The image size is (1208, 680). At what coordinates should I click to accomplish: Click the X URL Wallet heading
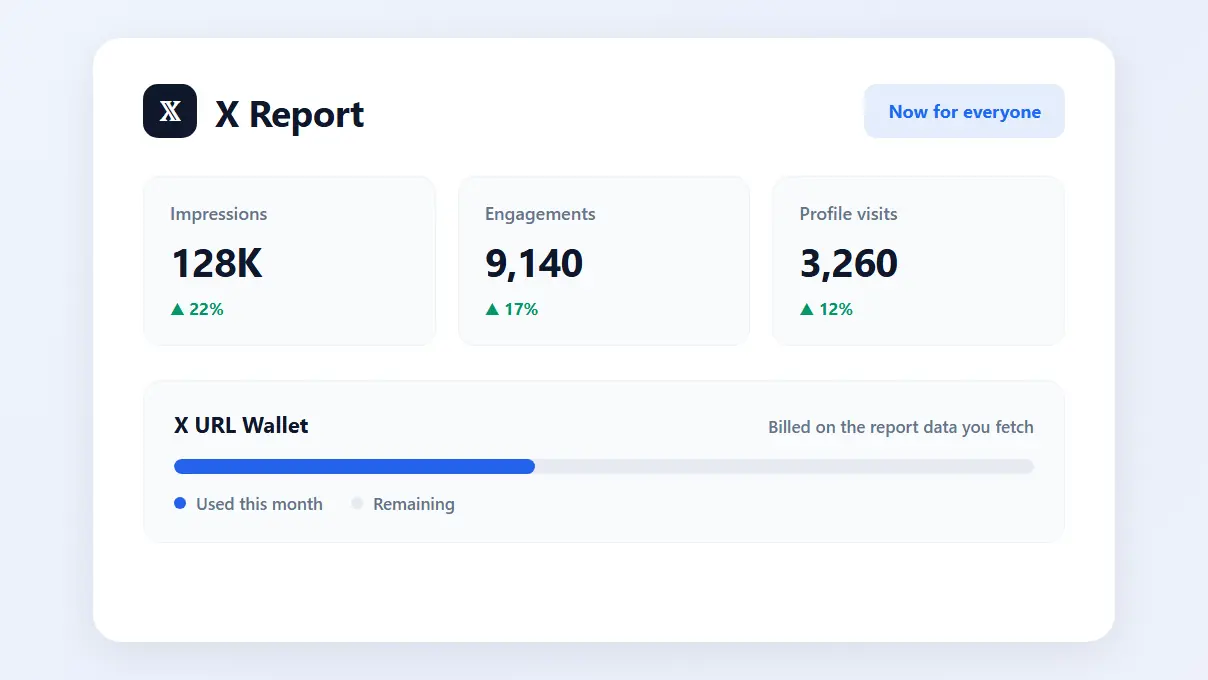pyautogui.click(x=241, y=425)
